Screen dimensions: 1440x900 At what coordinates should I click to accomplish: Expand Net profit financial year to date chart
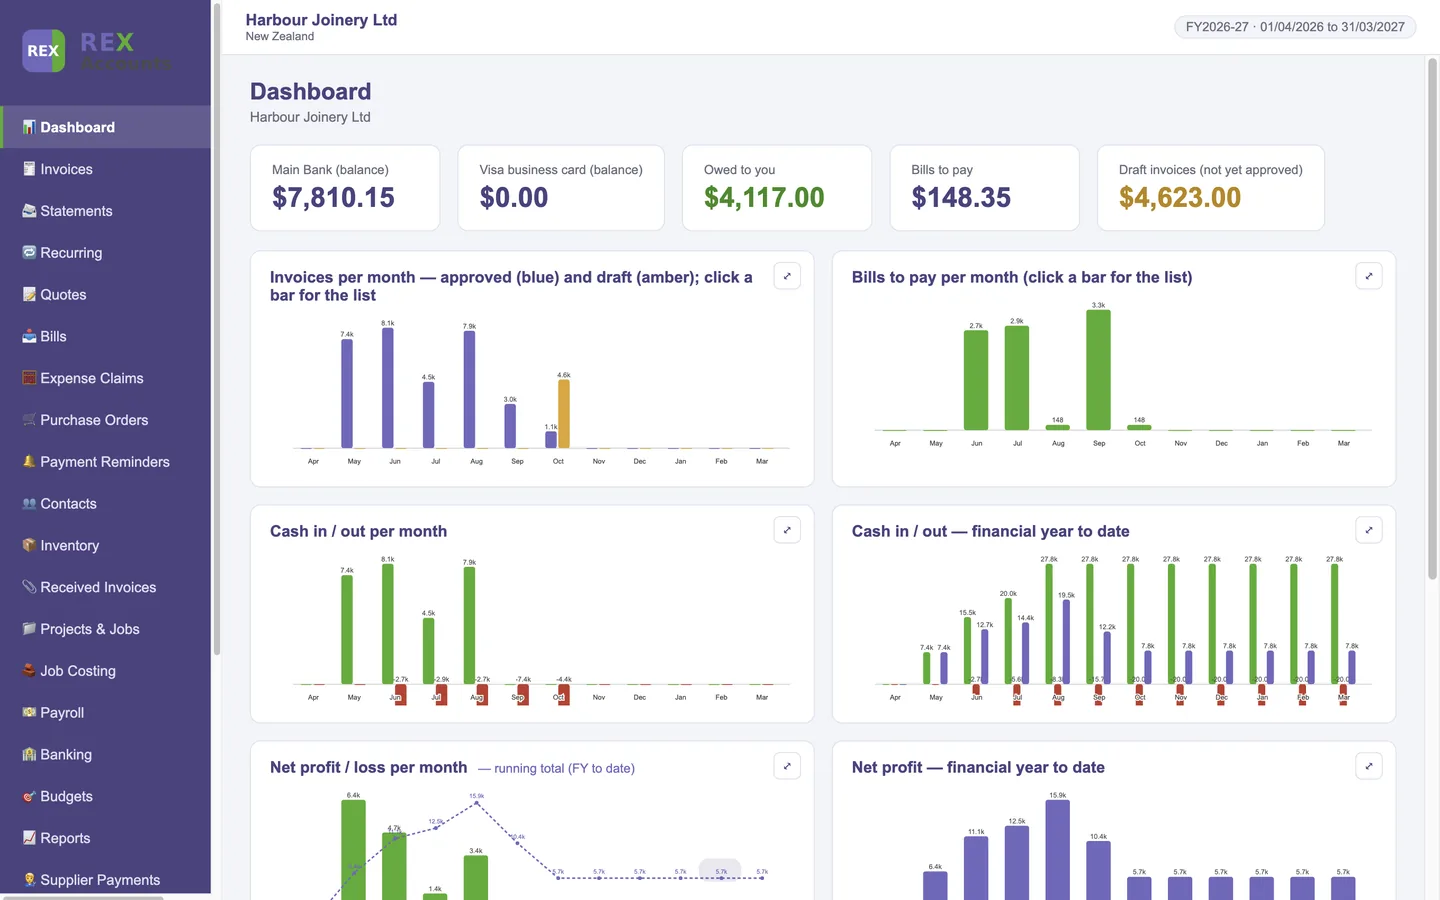tap(1369, 766)
